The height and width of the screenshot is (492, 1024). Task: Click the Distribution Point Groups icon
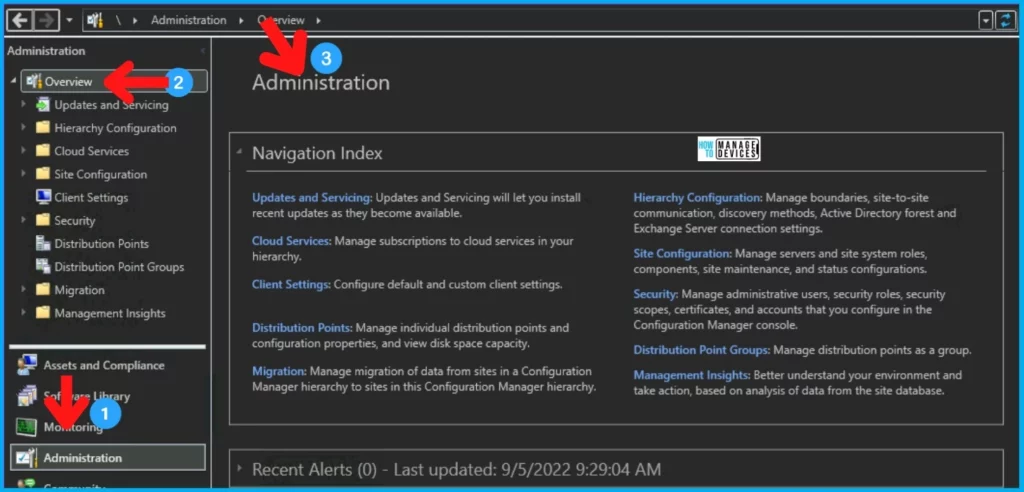43,267
